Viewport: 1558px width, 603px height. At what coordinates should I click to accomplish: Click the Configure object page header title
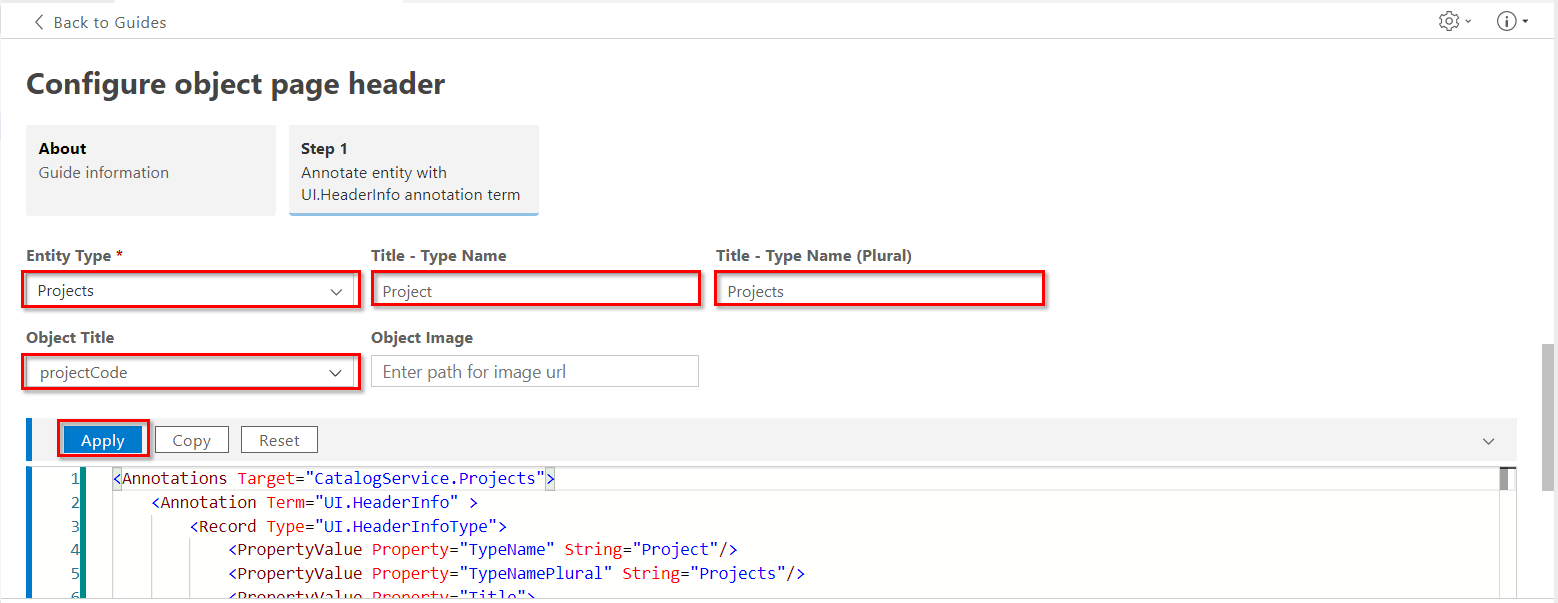point(236,84)
